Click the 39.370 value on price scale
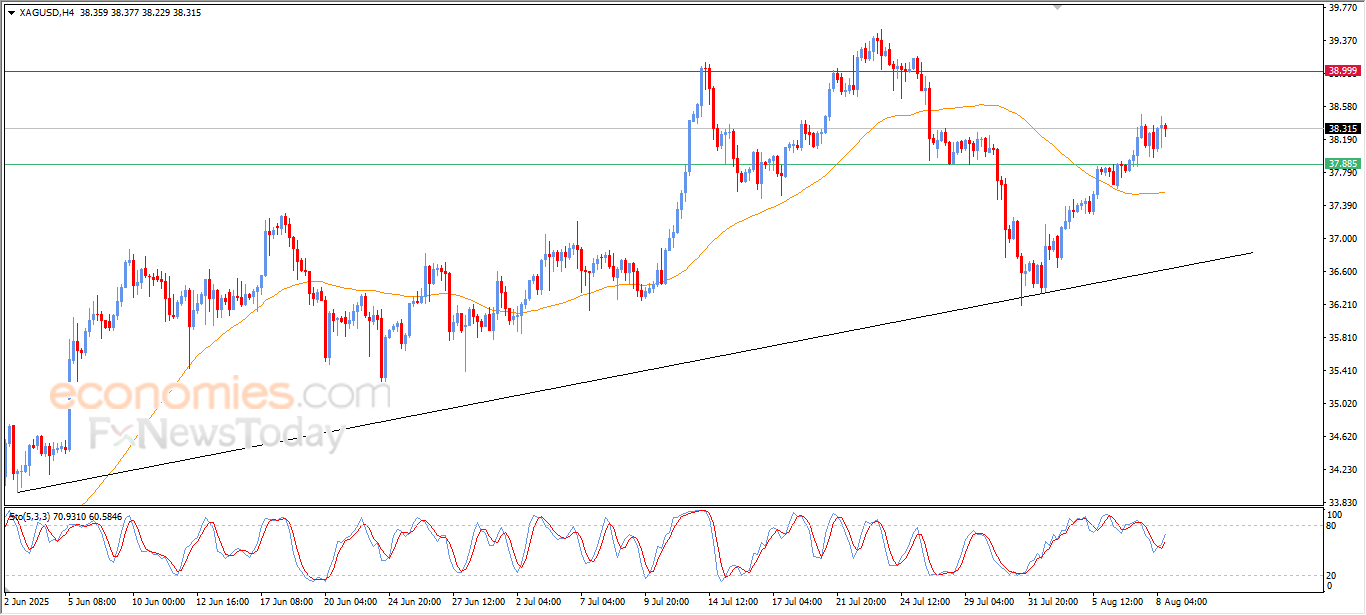Image resolution: width=1366 pixels, height=615 pixels. 1342,40
